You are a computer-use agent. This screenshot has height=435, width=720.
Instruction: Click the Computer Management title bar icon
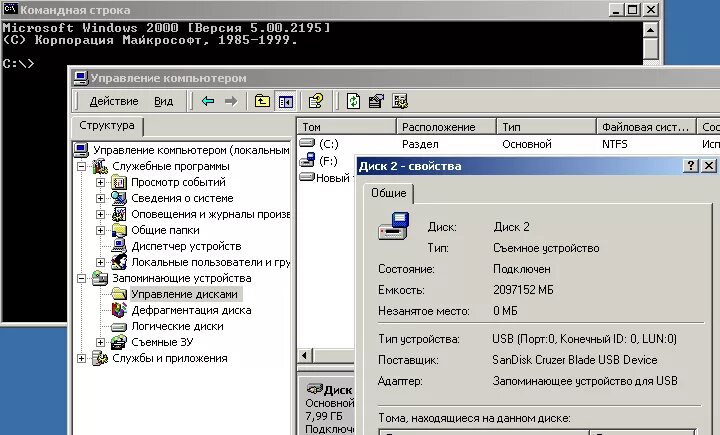(x=81, y=78)
